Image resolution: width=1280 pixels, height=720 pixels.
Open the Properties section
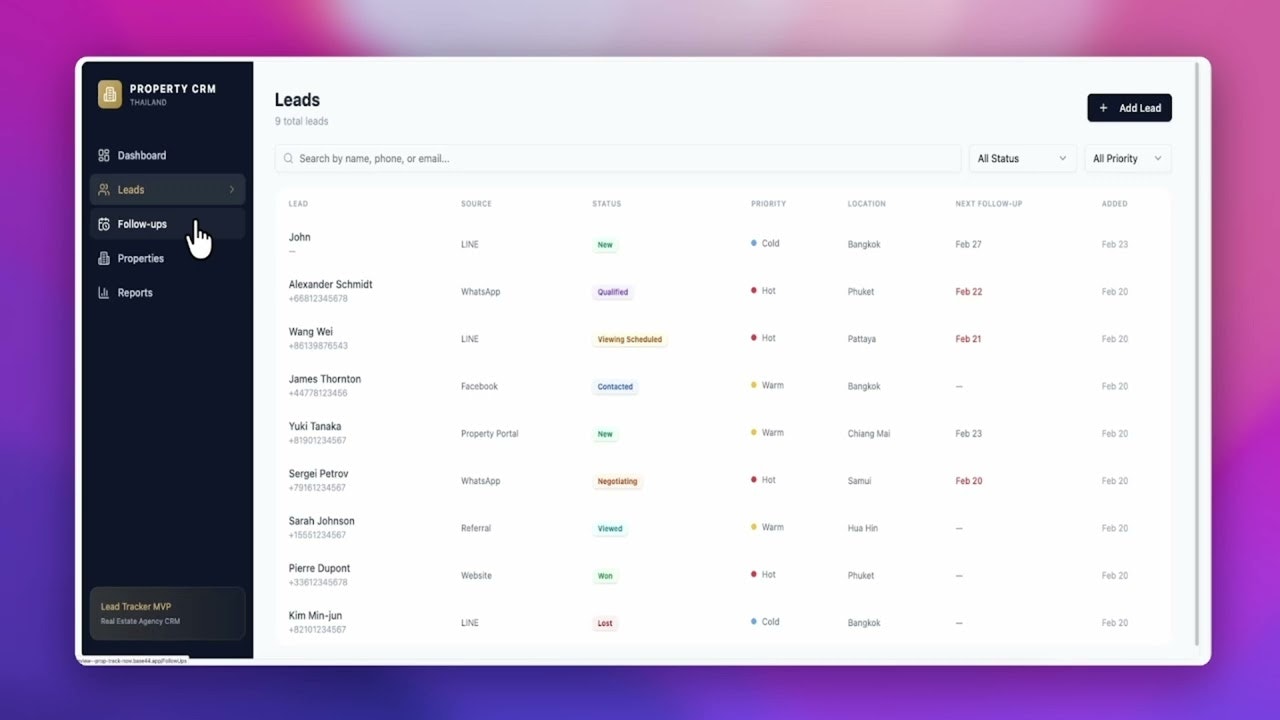click(x=167, y=258)
